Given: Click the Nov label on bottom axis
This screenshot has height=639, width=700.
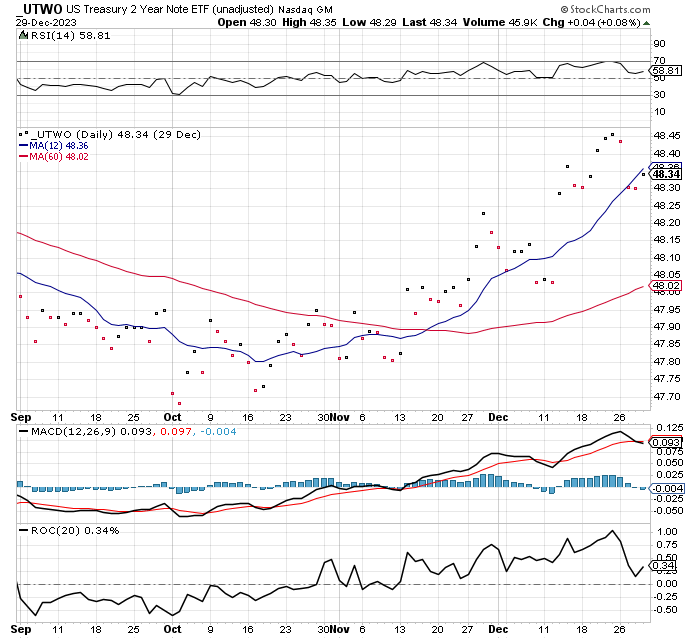Looking at the screenshot, I should point(340,629).
